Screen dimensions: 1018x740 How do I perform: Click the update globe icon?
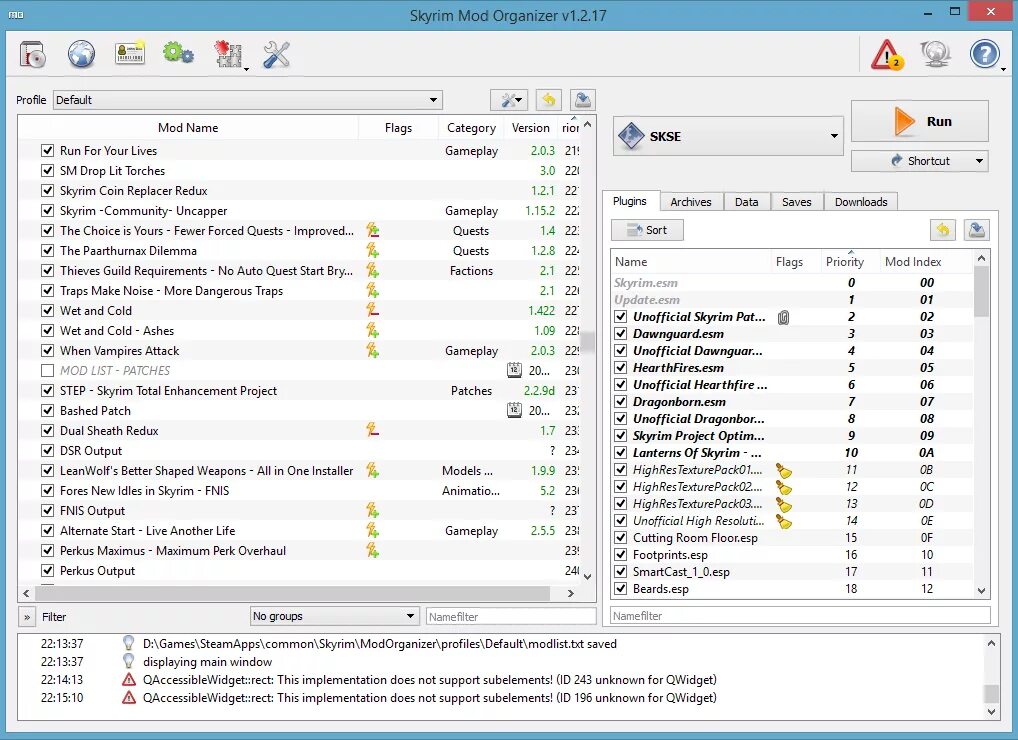[935, 55]
